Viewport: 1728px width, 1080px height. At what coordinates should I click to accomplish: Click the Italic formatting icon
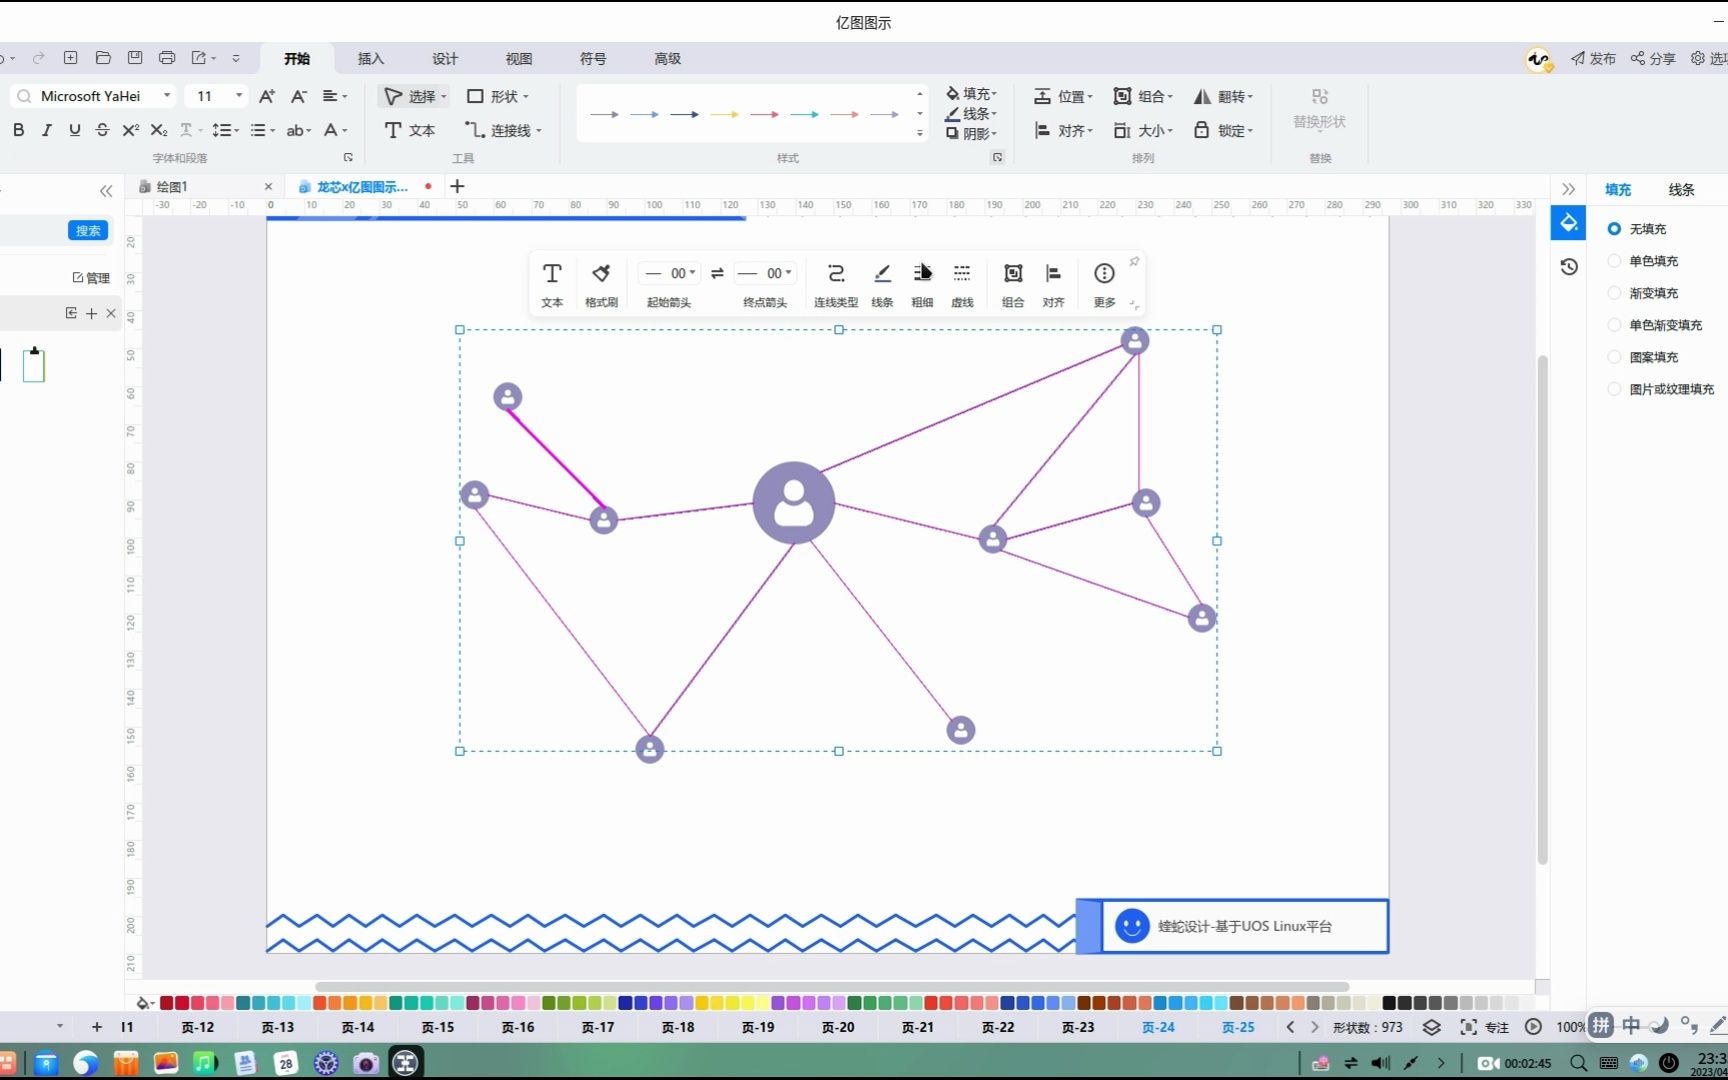[46, 130]
